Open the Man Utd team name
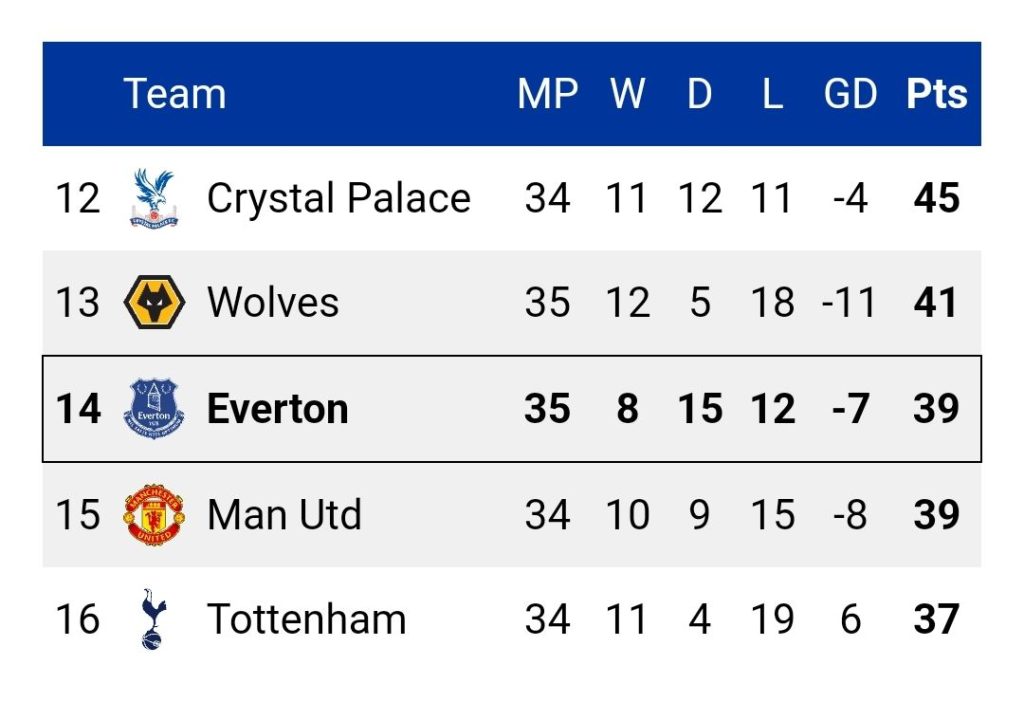 284,515
